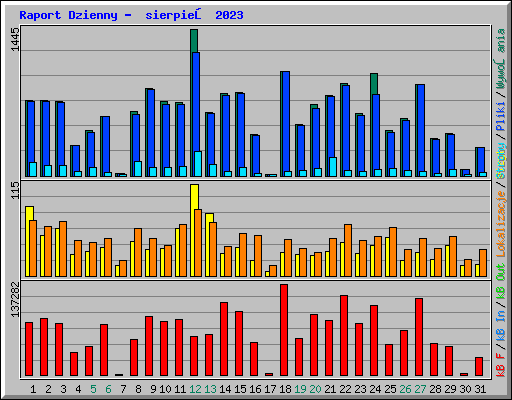Click day label 12 on x-axis
The image size is (512, 400).
tap(195, 389)
